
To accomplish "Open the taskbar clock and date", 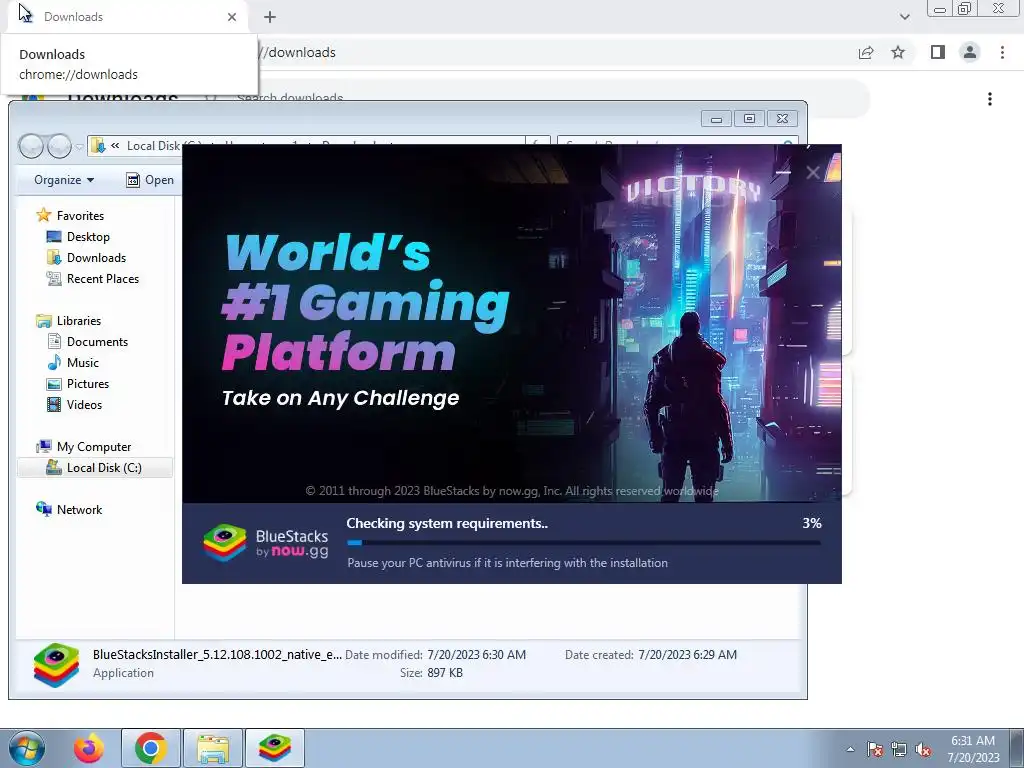I will [x=973, y=749].
